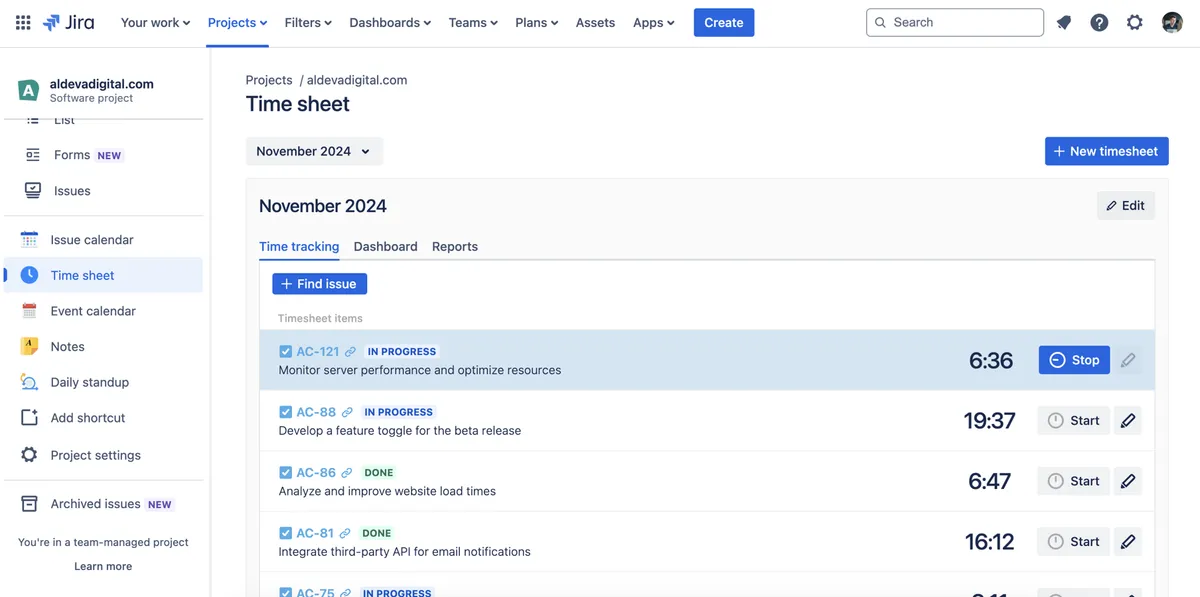Viewport: 1200px width, 597px height.
Task: Switch to the Reports tab
Action: pyautogui.click(x=455, y=247)
